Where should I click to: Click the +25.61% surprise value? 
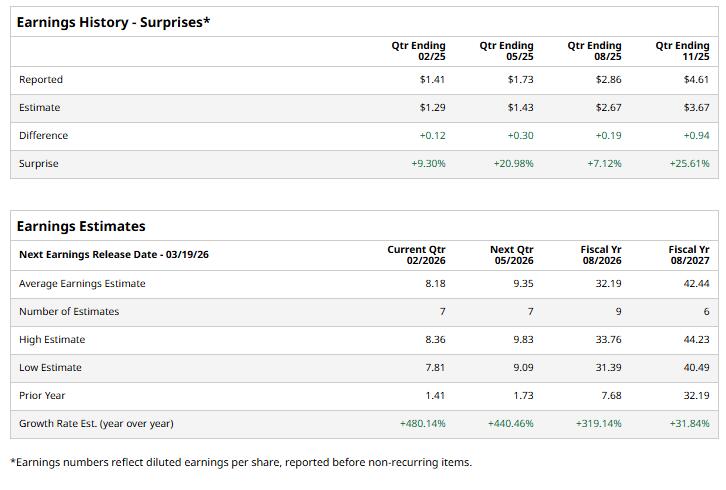coord(689,164)
